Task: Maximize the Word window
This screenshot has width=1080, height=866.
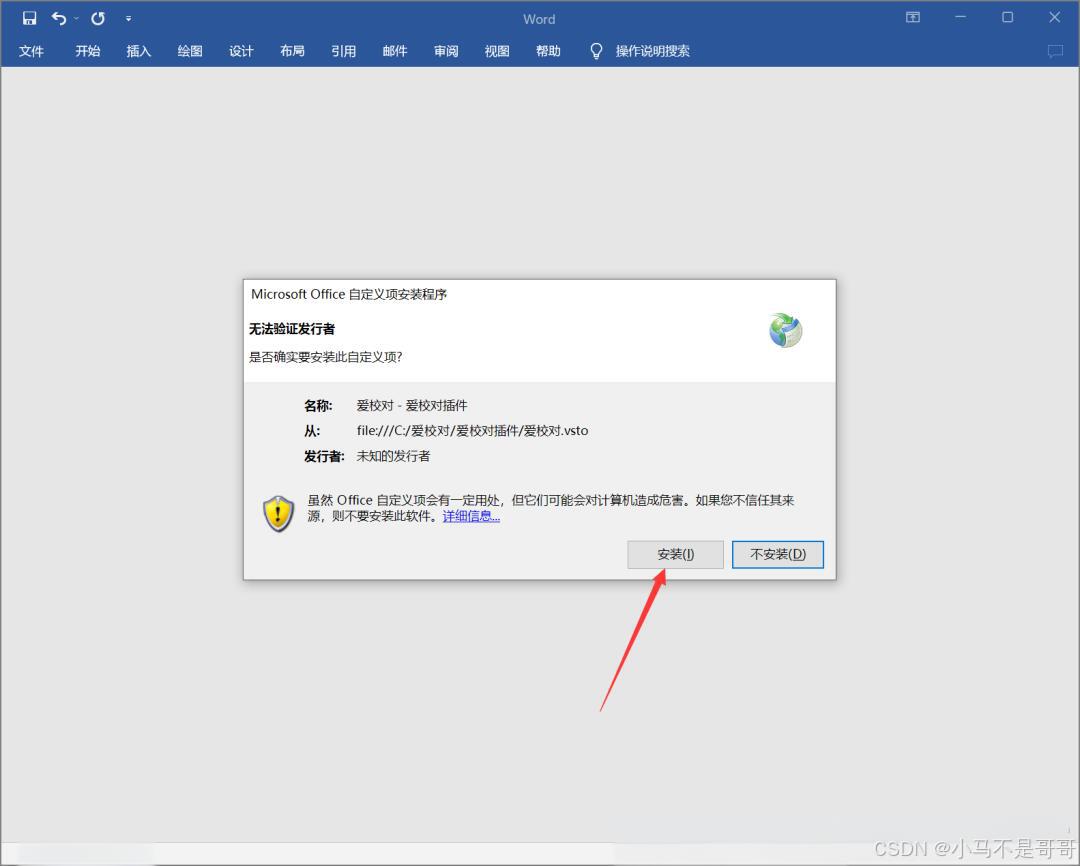Action: 1007,17
